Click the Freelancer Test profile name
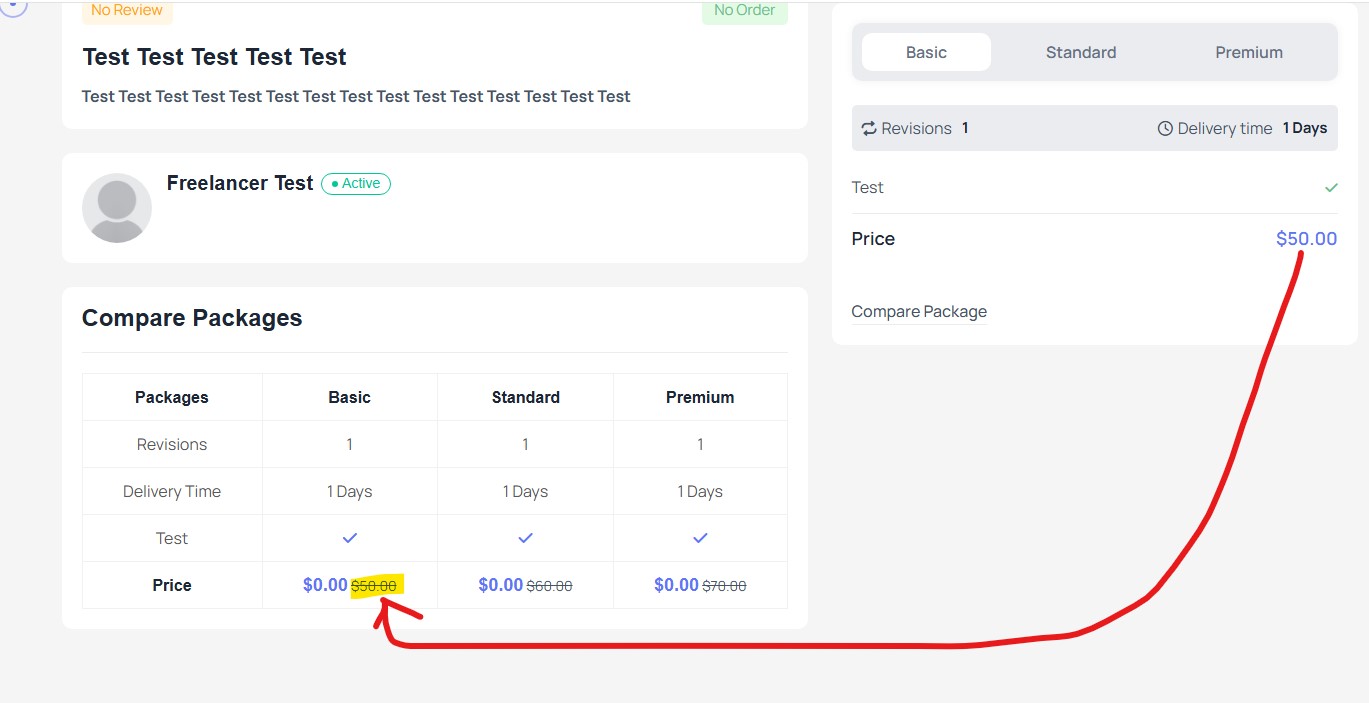 coord(240,183)
